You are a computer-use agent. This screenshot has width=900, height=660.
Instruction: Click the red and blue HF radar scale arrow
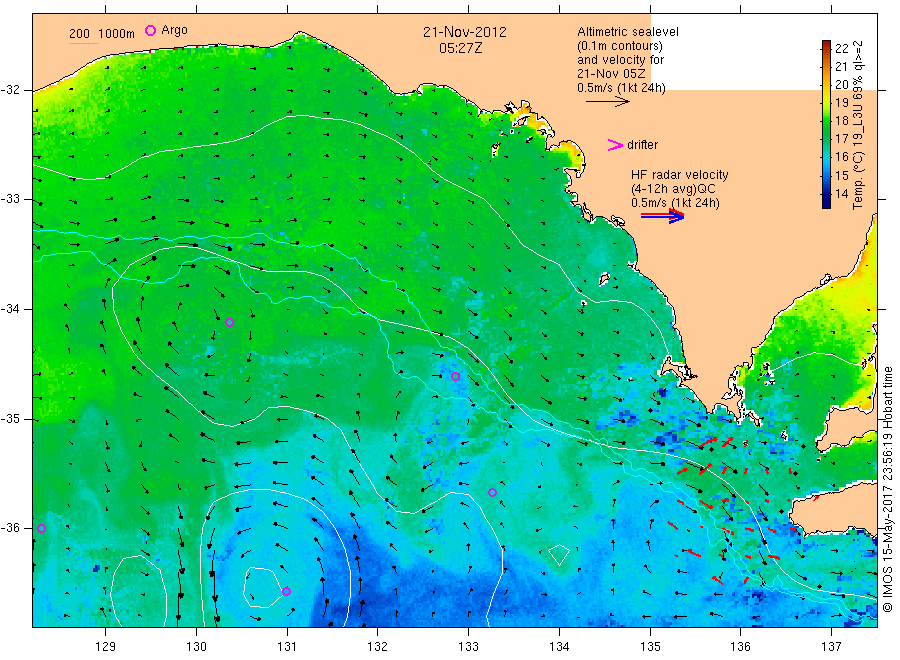click(x=662, y=215)
